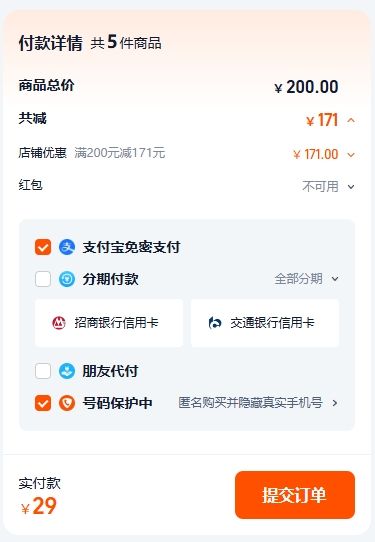The height and width of the screenshot is (542, 375).
Task: Check the 分期付款 checkbox
Action: tap(43, 279)
